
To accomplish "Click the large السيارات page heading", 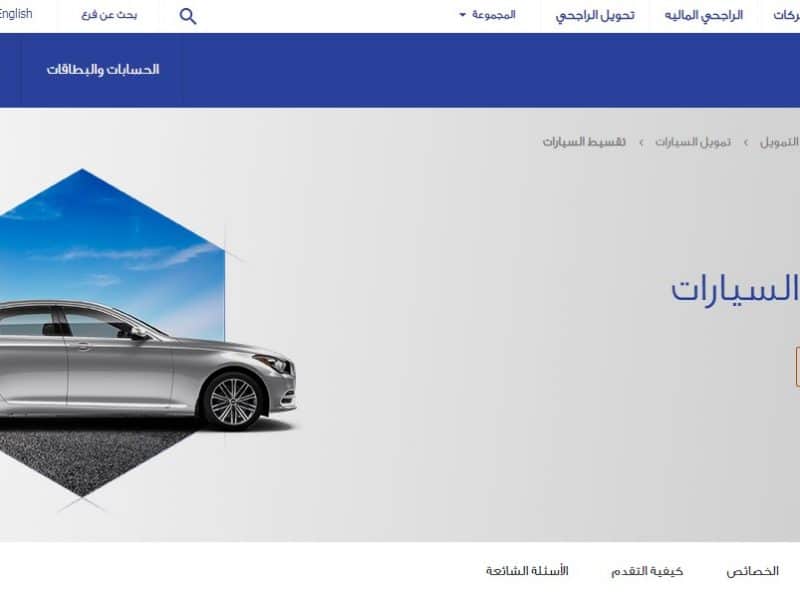I will 735,289.
